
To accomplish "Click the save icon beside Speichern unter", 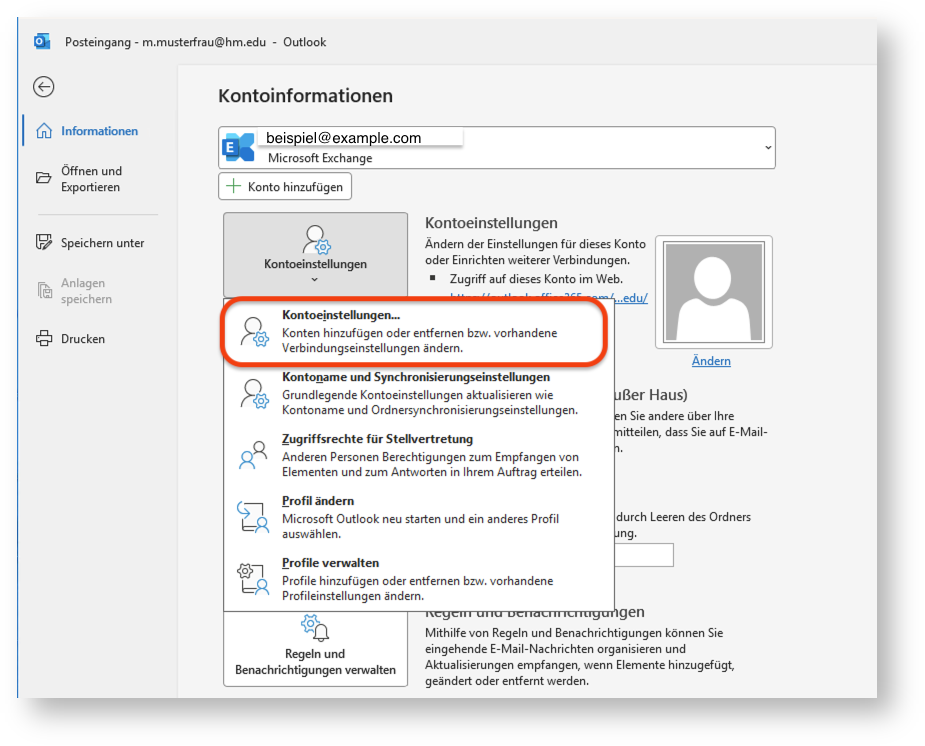I will coord(44,242).
